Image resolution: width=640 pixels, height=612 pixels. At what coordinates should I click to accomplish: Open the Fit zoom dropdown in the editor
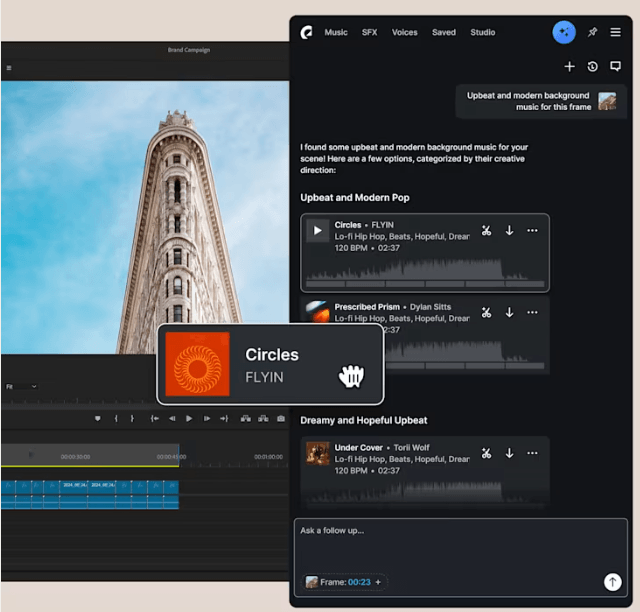point(21,386)
